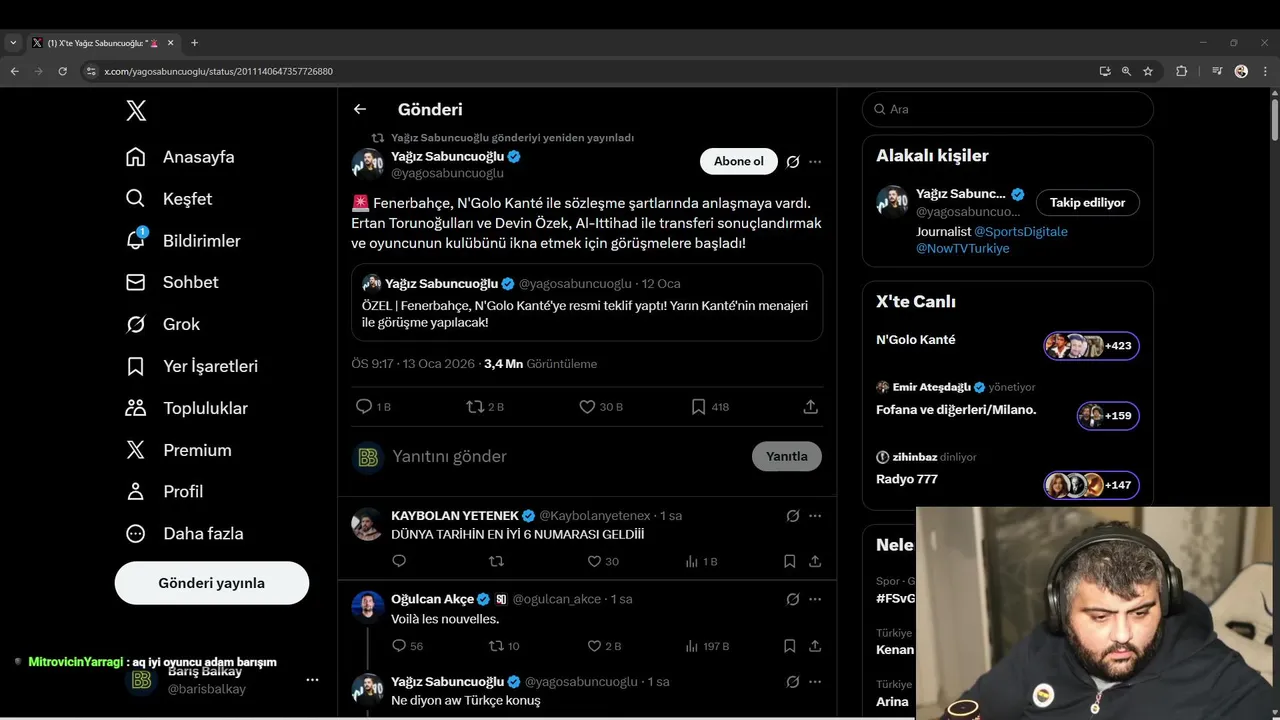Viewport: 1280px width, 720px height.
Task: Open the browser extensions puzzle icon
Action: click(1182, 72)
